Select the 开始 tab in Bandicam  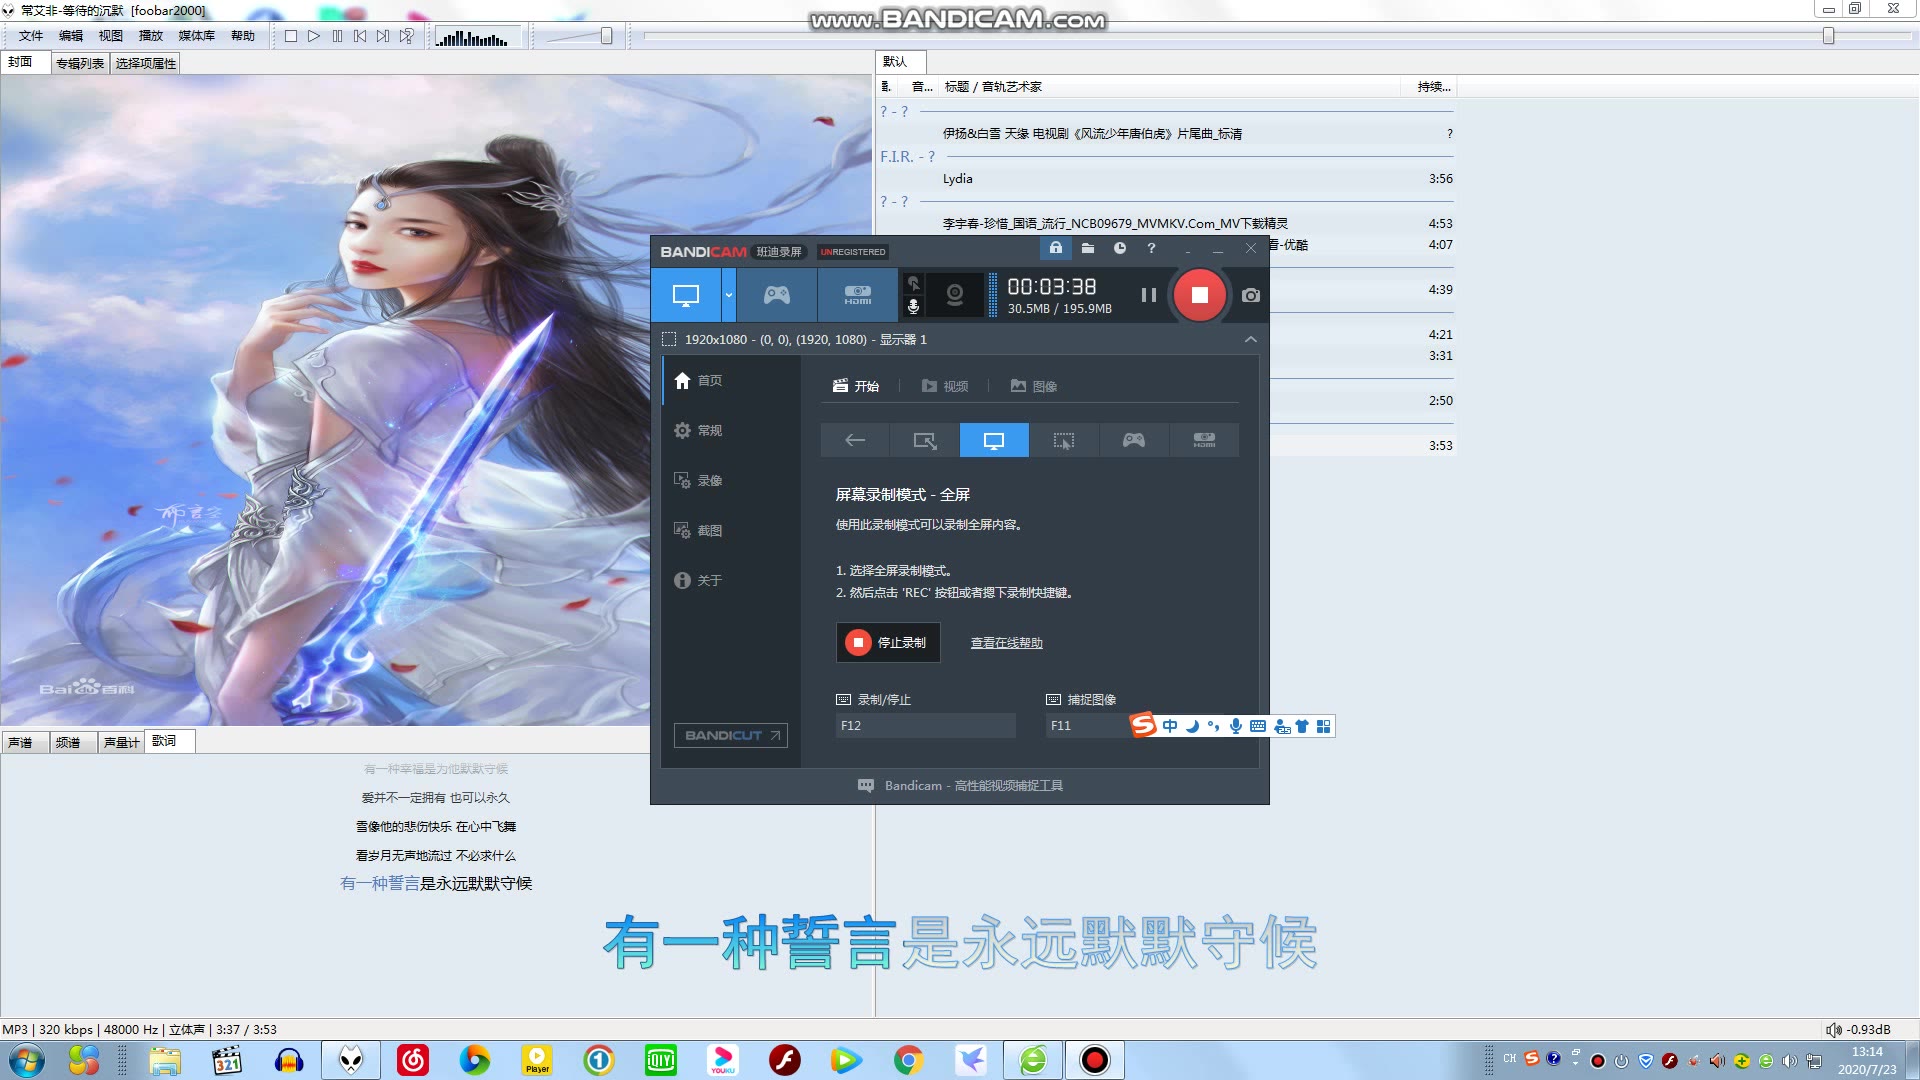coord(856,386)
